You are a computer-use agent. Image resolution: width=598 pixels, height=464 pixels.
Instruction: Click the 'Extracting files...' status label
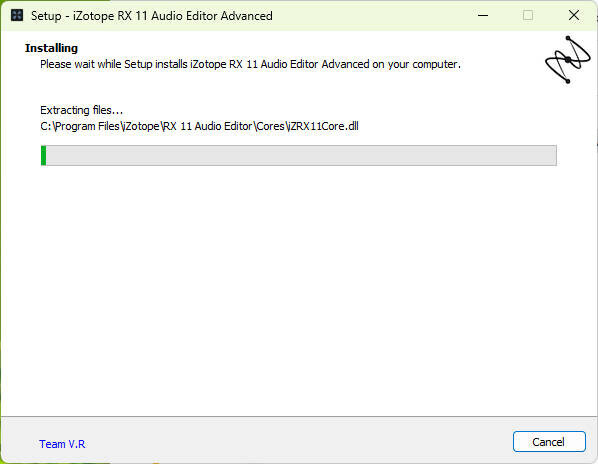point(81,110)
